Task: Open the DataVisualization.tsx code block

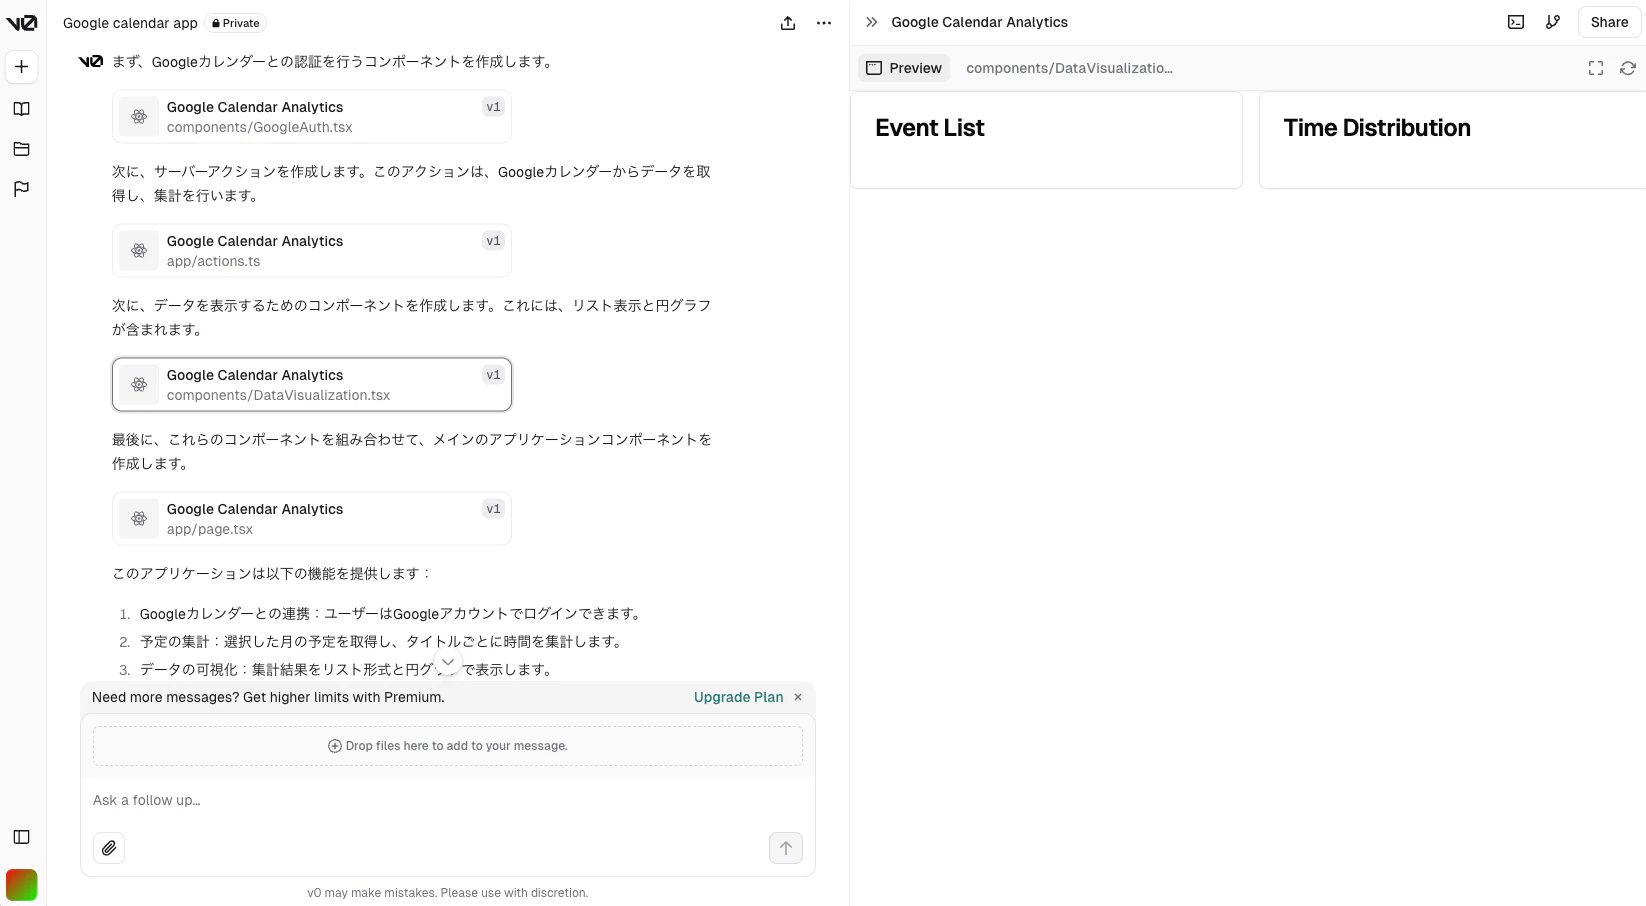Action: click(312, 385)
